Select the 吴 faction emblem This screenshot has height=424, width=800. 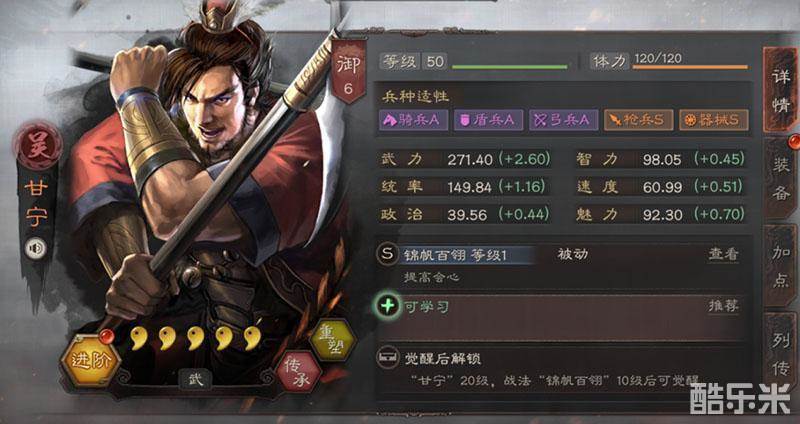38,146
